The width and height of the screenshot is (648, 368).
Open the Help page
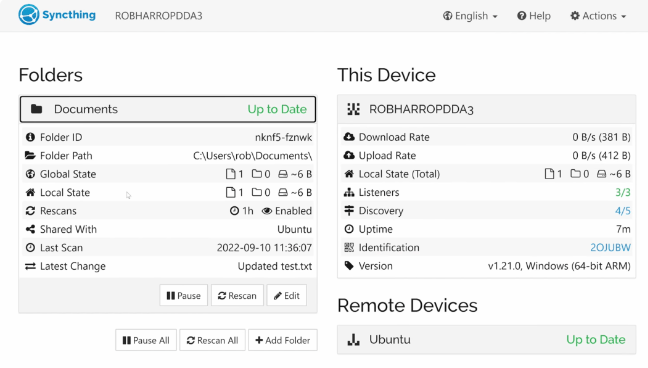point(534,16)
